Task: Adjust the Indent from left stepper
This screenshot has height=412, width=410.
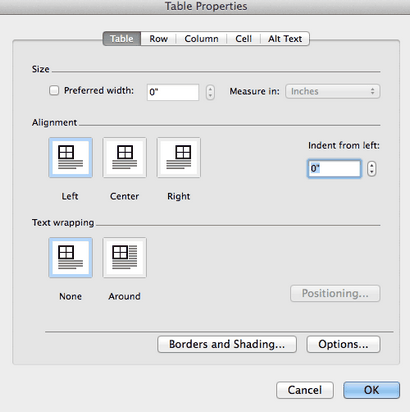Action: [372, 169]
